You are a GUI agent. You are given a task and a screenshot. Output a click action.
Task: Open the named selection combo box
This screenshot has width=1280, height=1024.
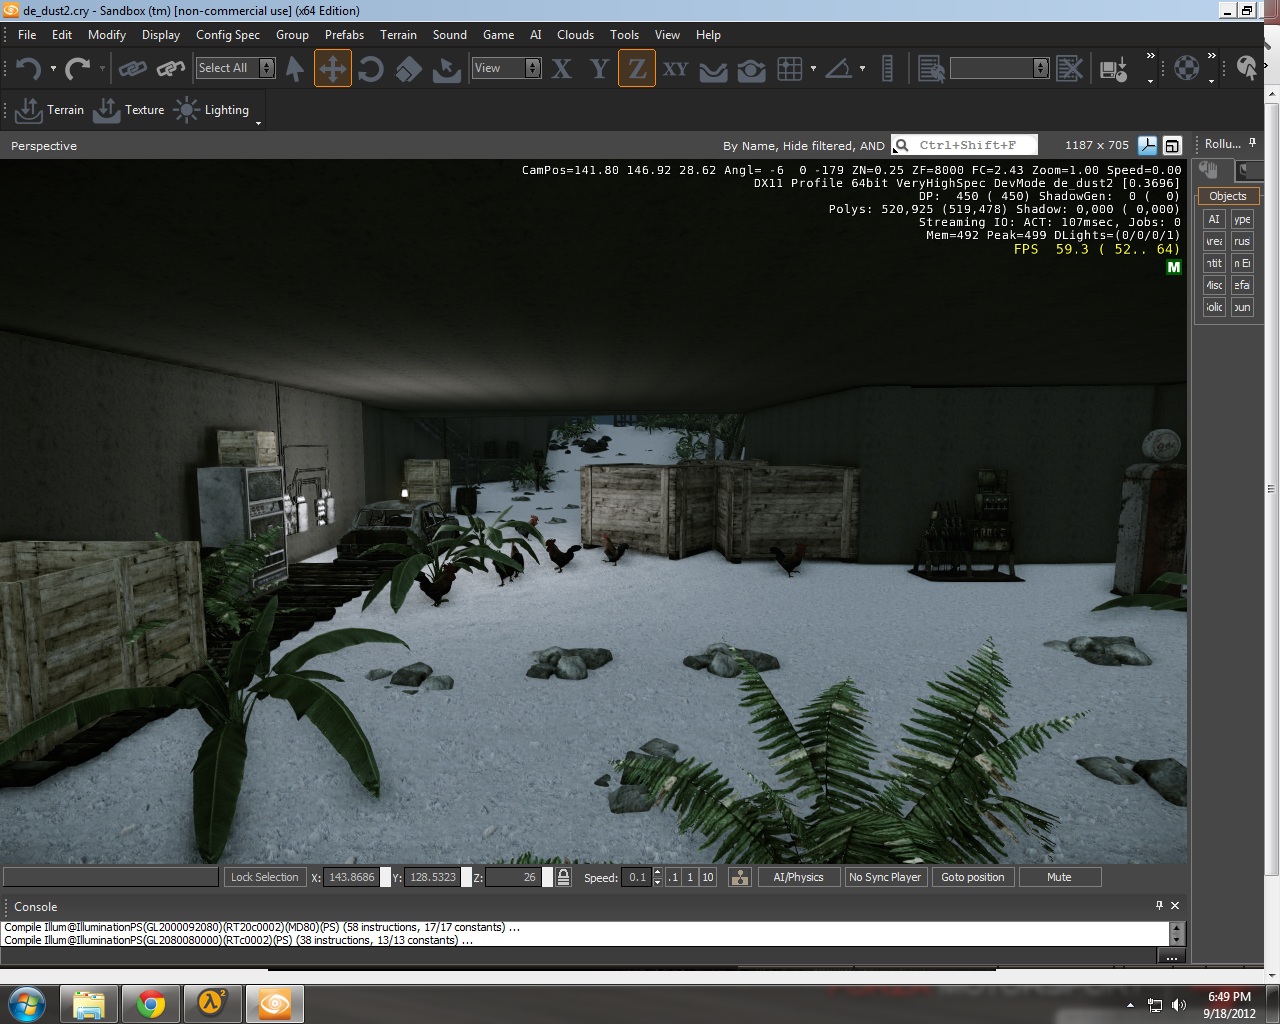(x=999, y=68)
